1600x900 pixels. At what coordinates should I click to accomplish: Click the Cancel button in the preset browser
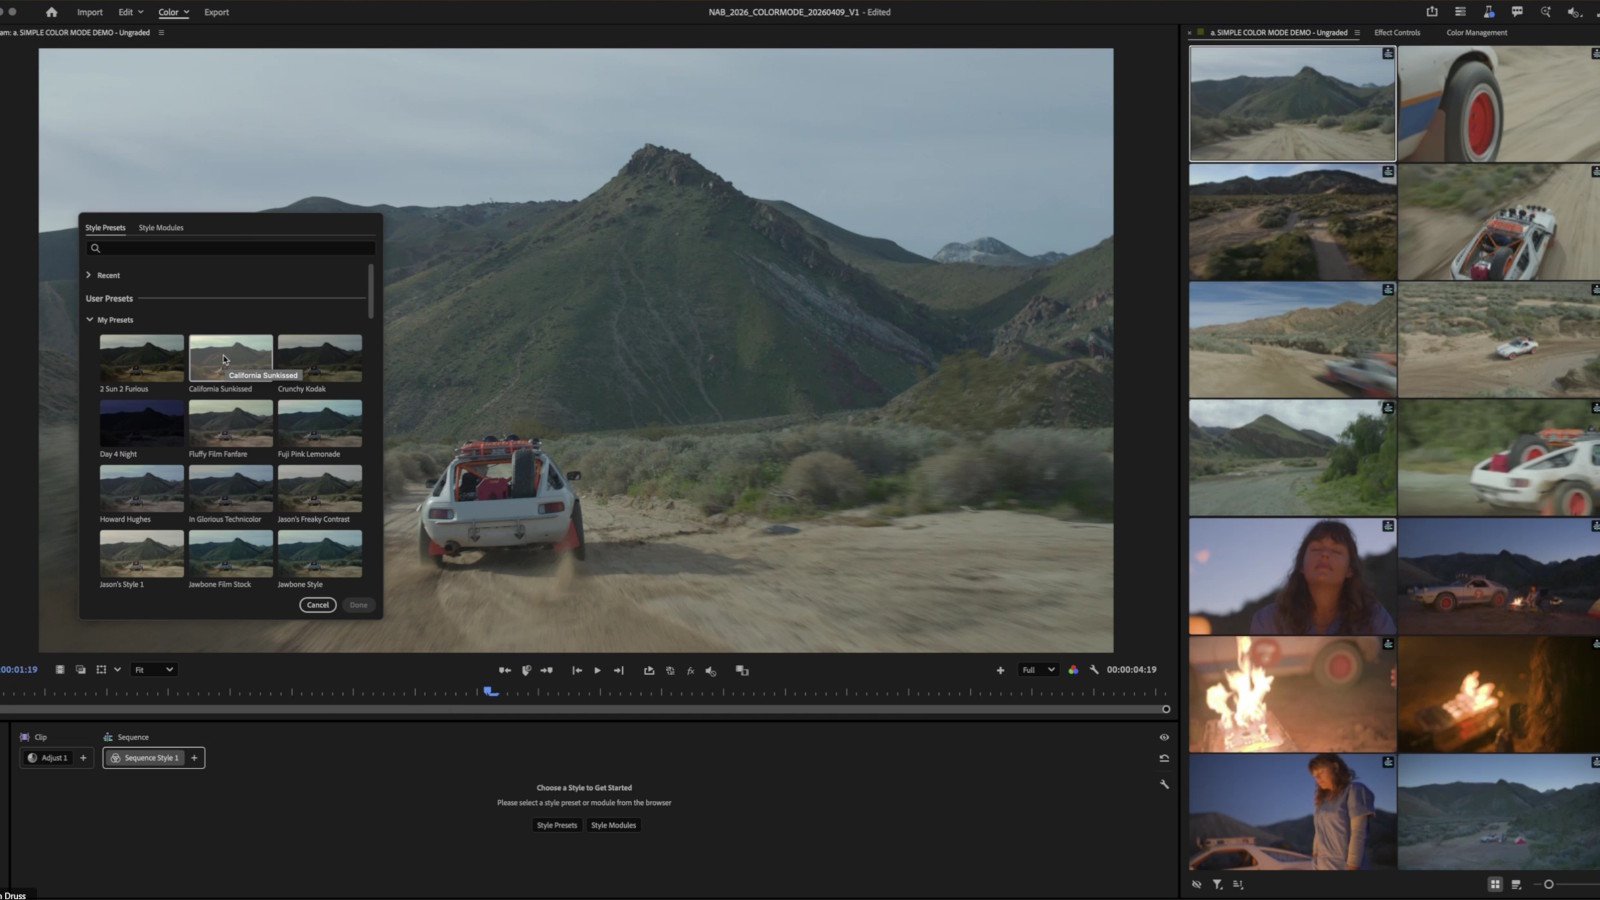click(x=317, y=604)
